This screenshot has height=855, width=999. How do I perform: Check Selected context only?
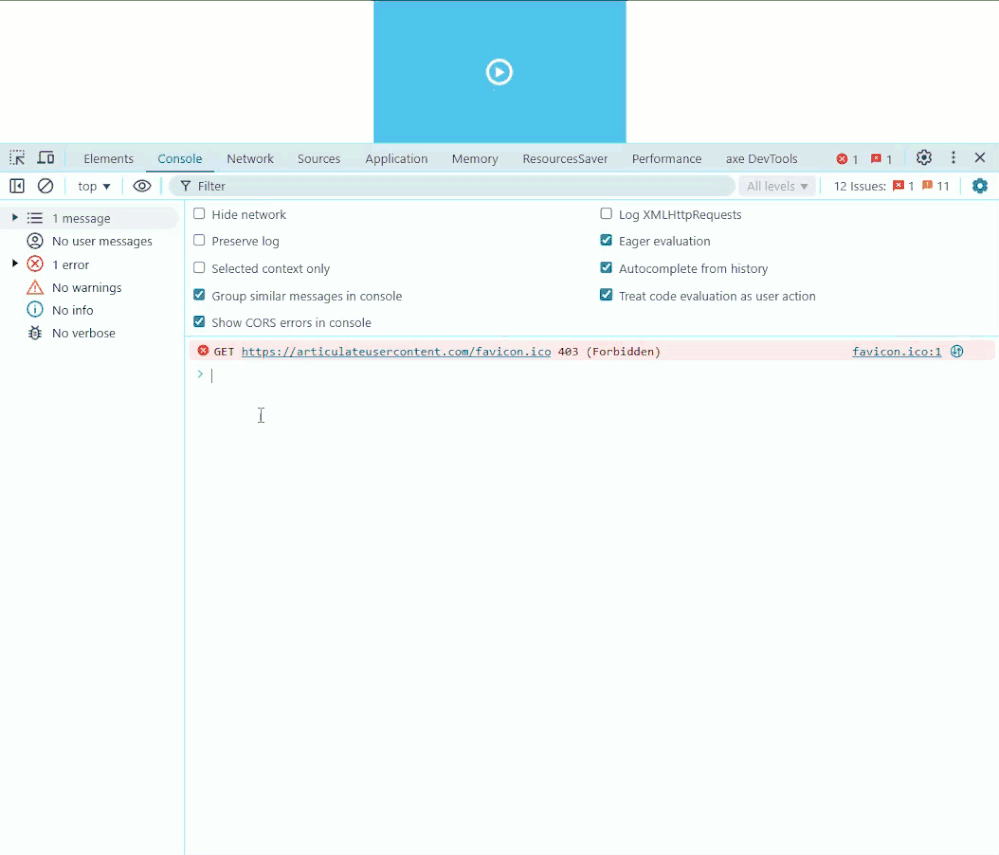[x=199, y=268]
